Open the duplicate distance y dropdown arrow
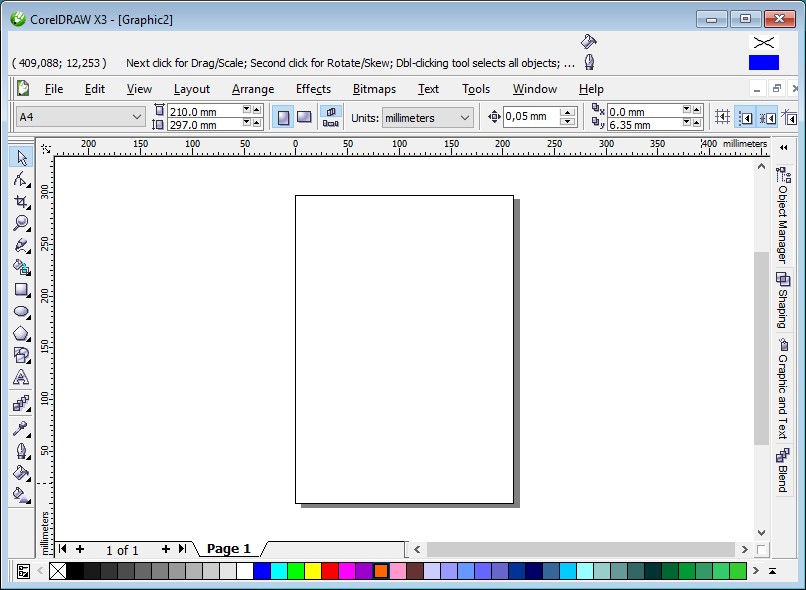Image resolution: width=806 pixels, height=590 pixels. point(686,122)
